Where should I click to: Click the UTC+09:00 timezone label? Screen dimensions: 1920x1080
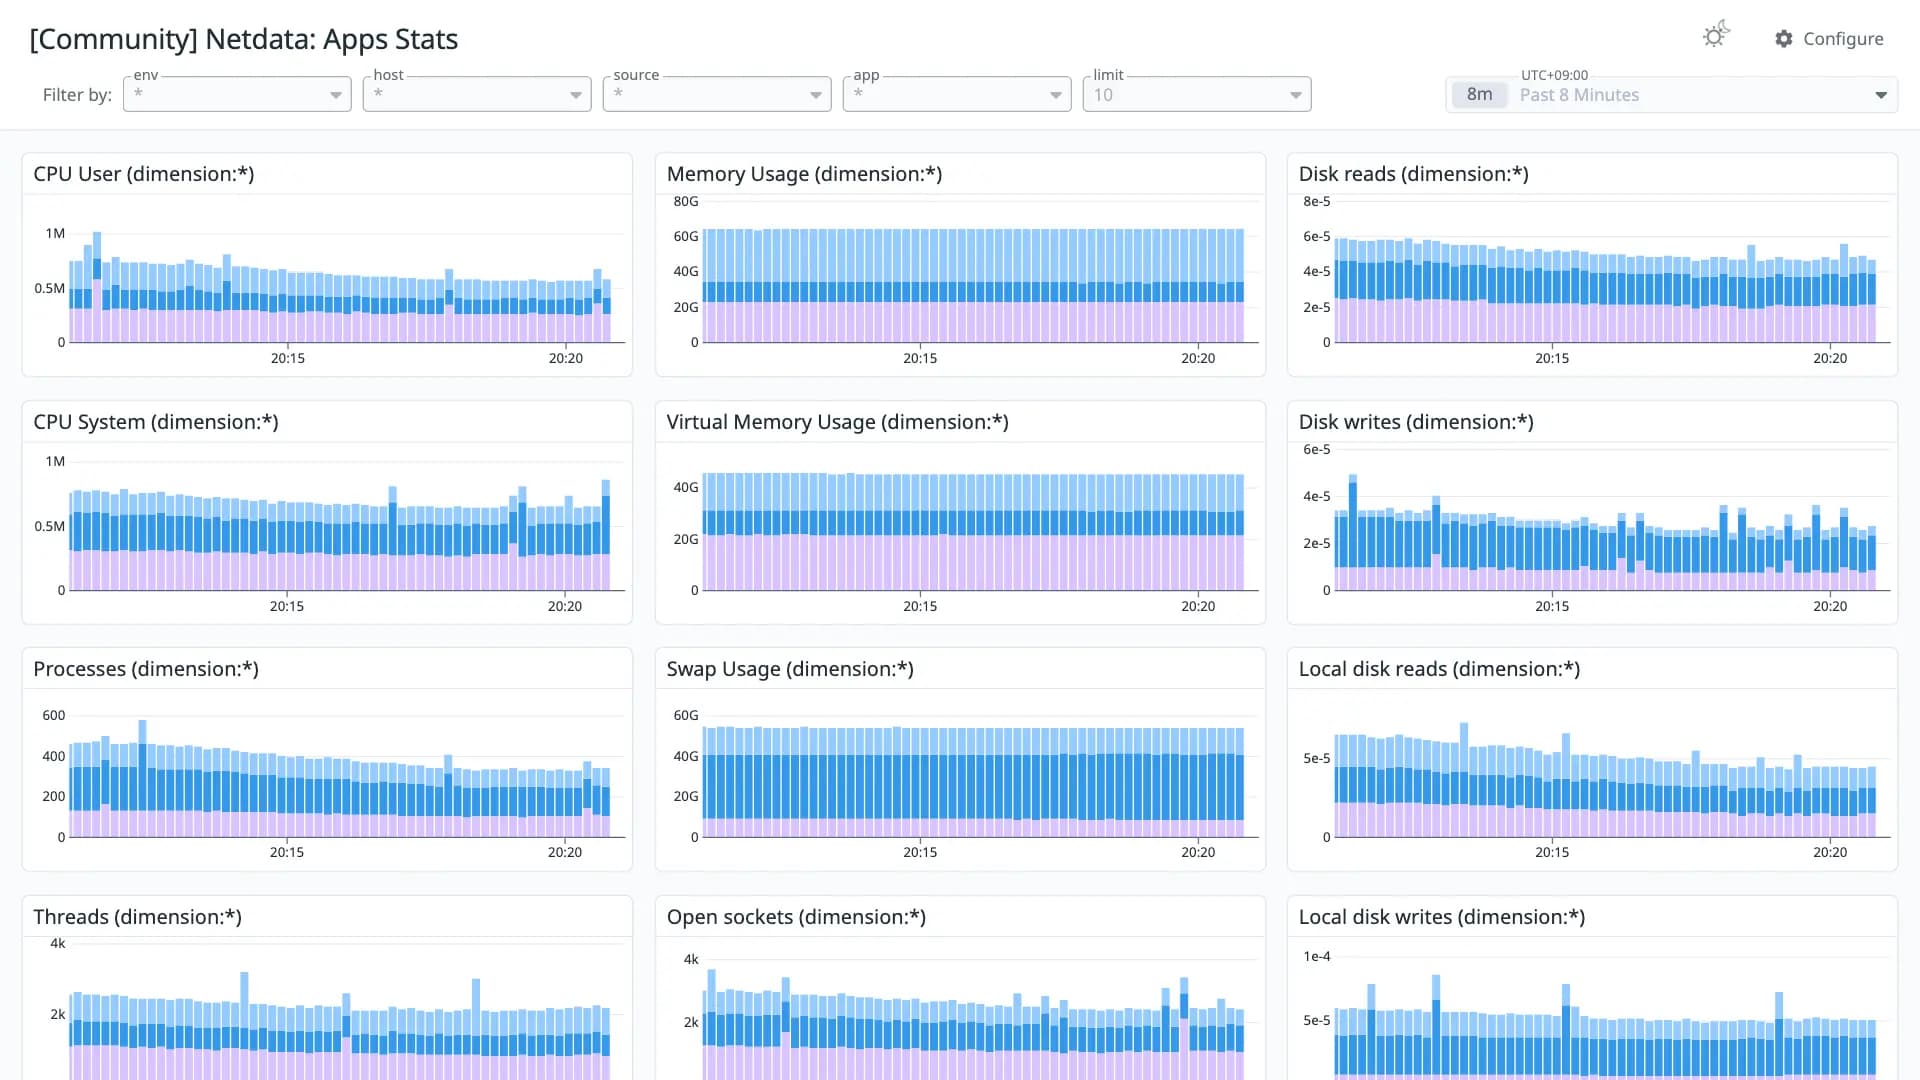click(1554, 75)
